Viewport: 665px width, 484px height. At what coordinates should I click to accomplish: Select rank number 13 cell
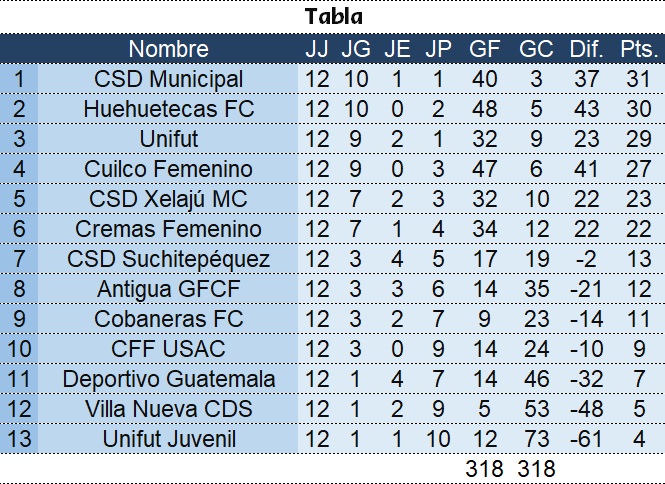(x=19, y=439)
